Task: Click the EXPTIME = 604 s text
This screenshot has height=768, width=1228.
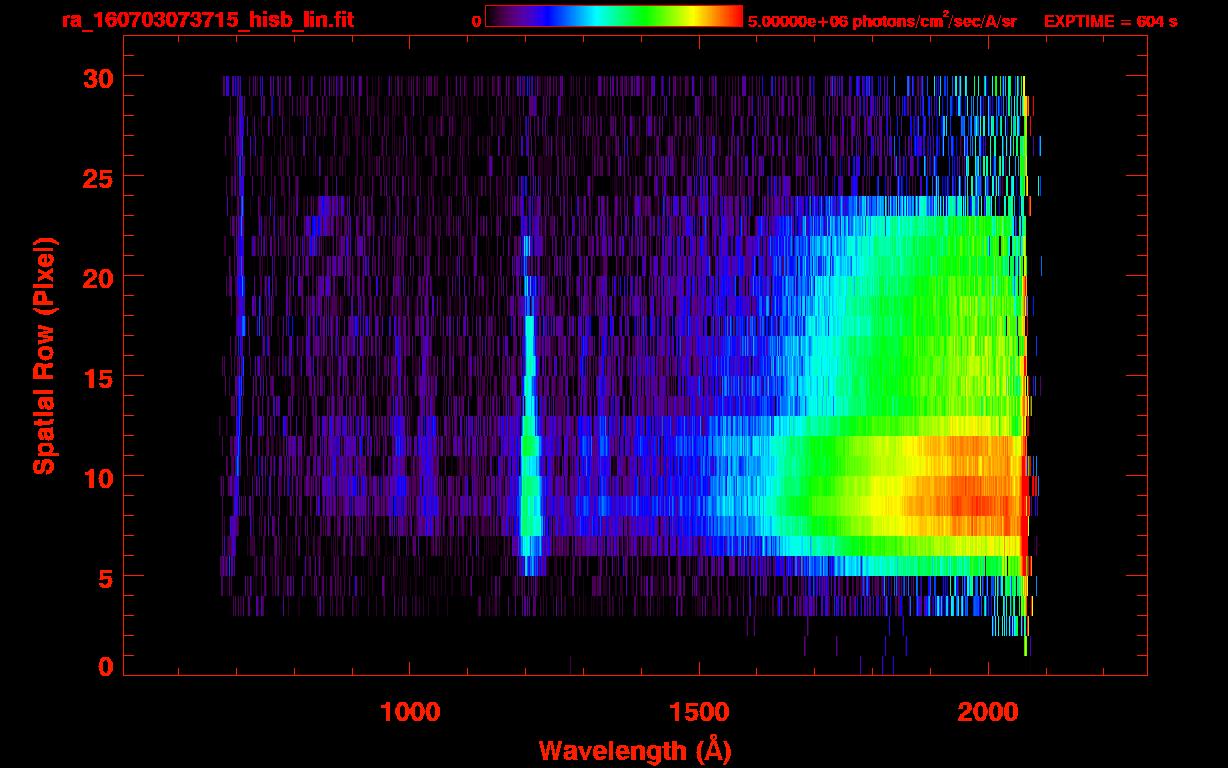Action: (1110, 21)
